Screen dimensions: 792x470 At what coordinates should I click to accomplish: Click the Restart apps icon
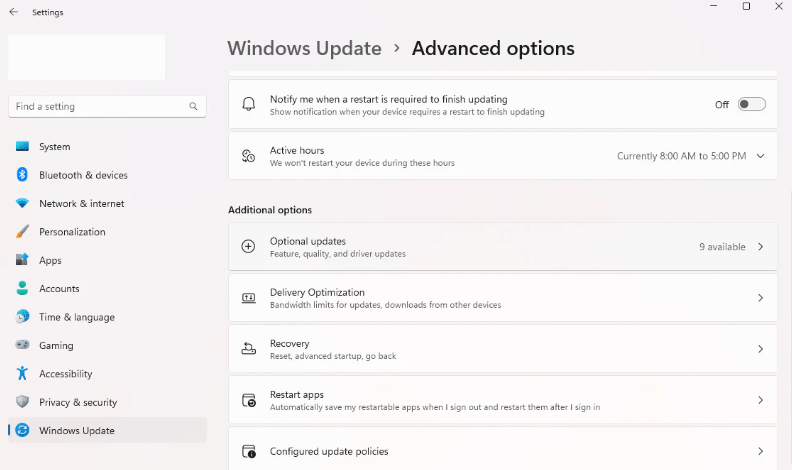pos(249,400)
